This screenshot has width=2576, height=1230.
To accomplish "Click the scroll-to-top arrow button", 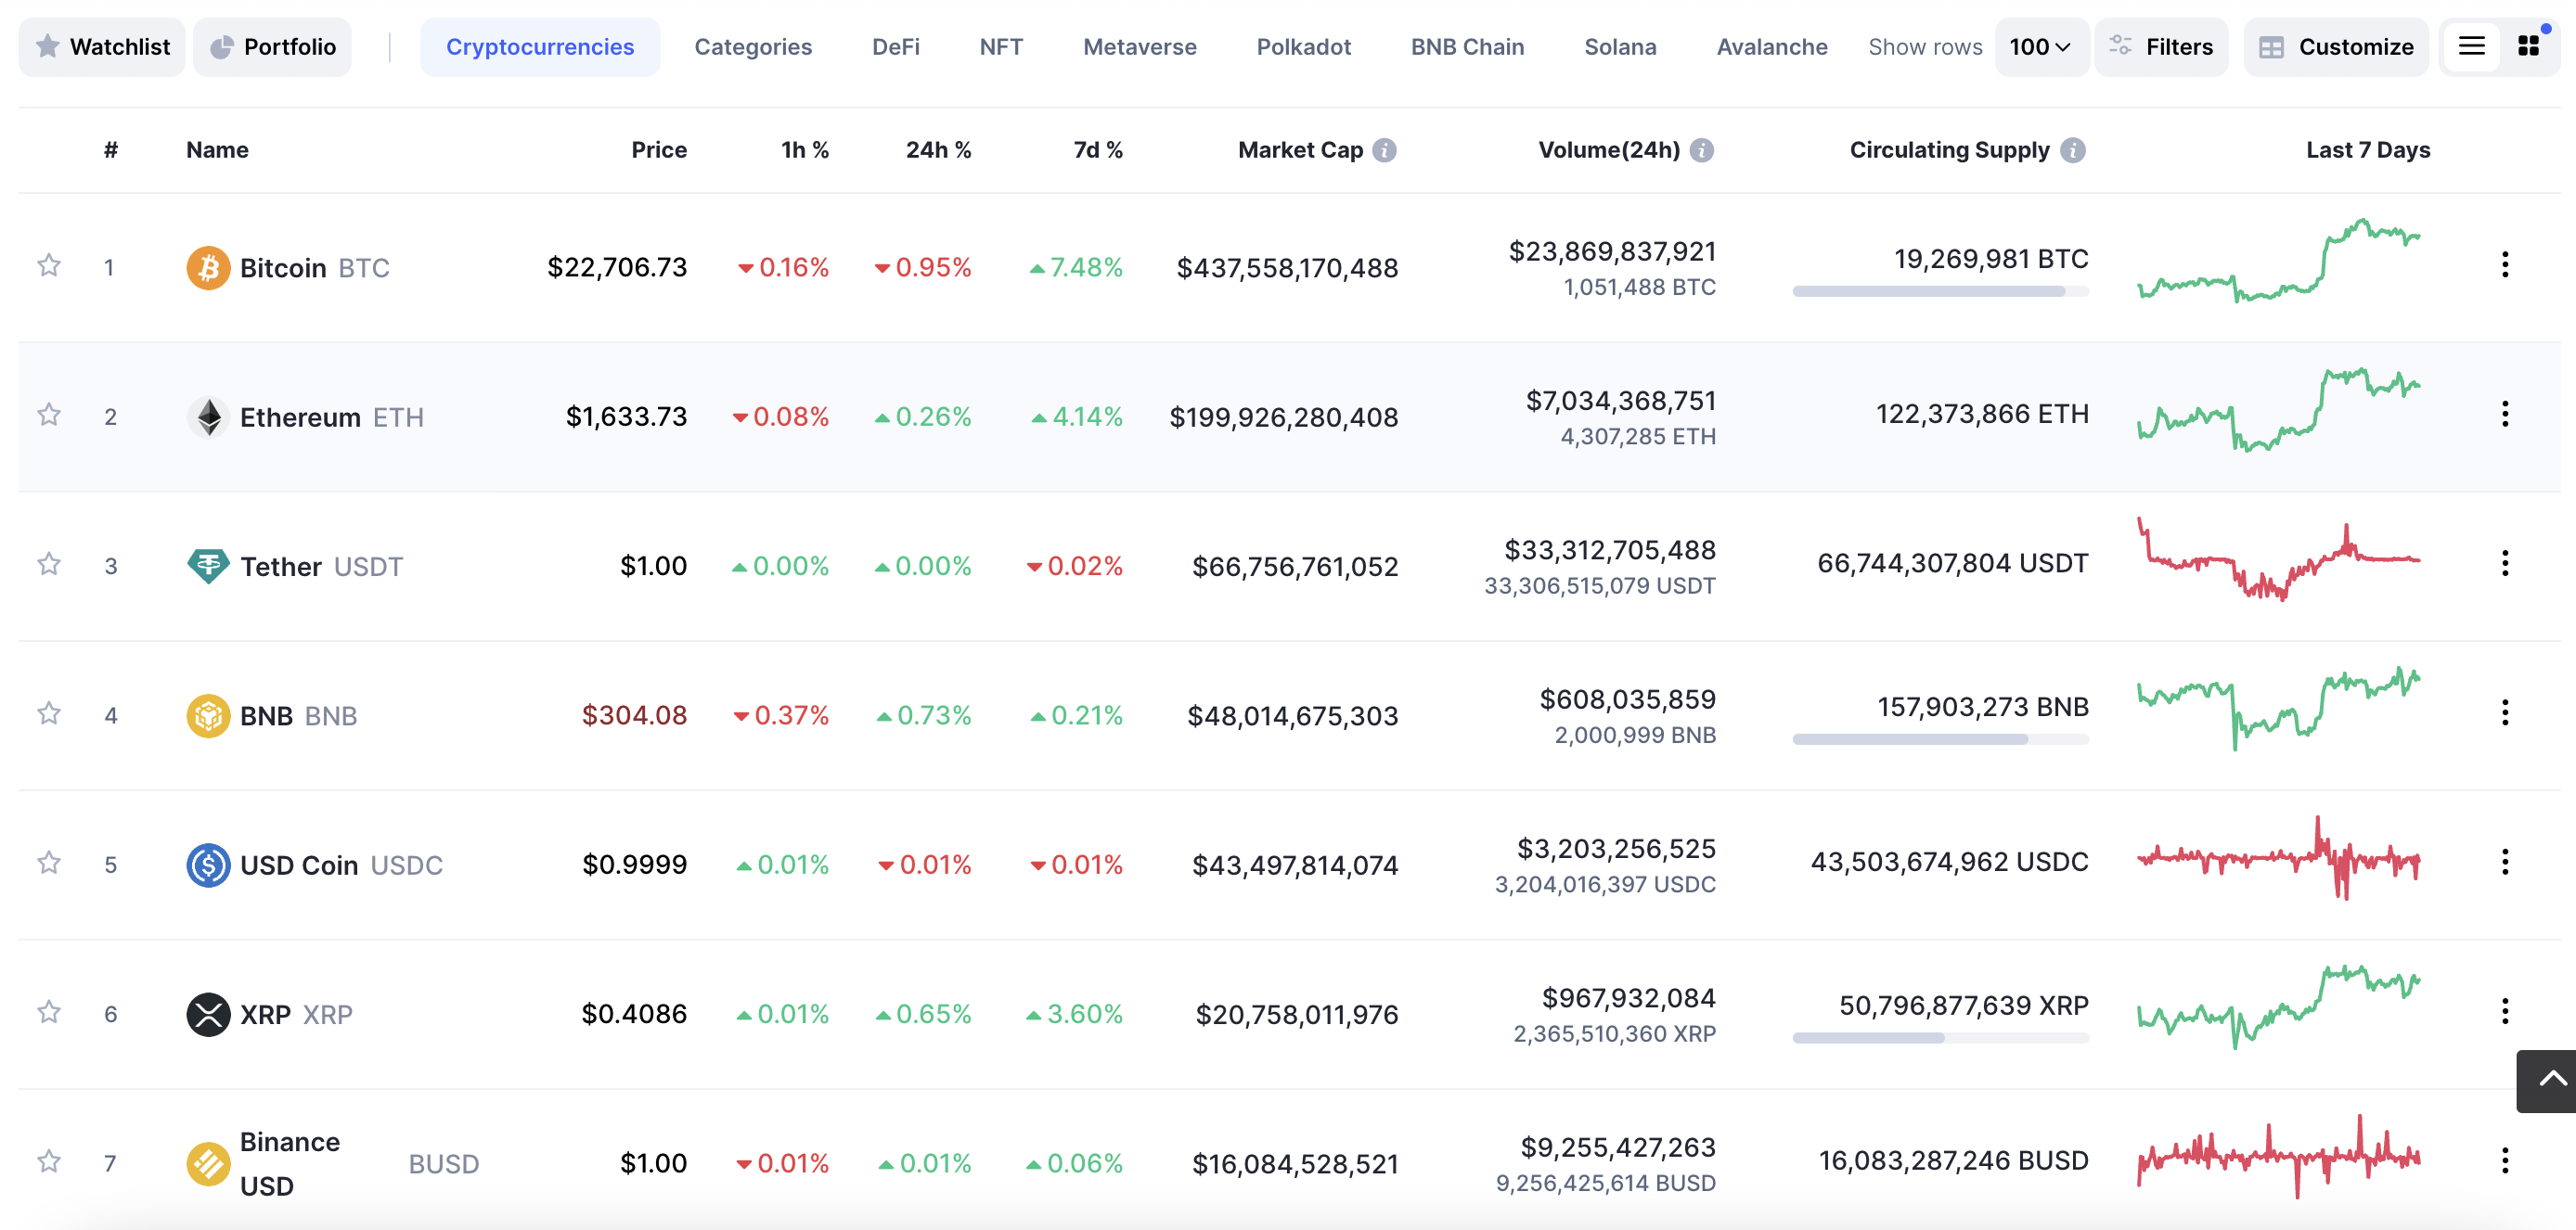I will coord(2547,1081).
